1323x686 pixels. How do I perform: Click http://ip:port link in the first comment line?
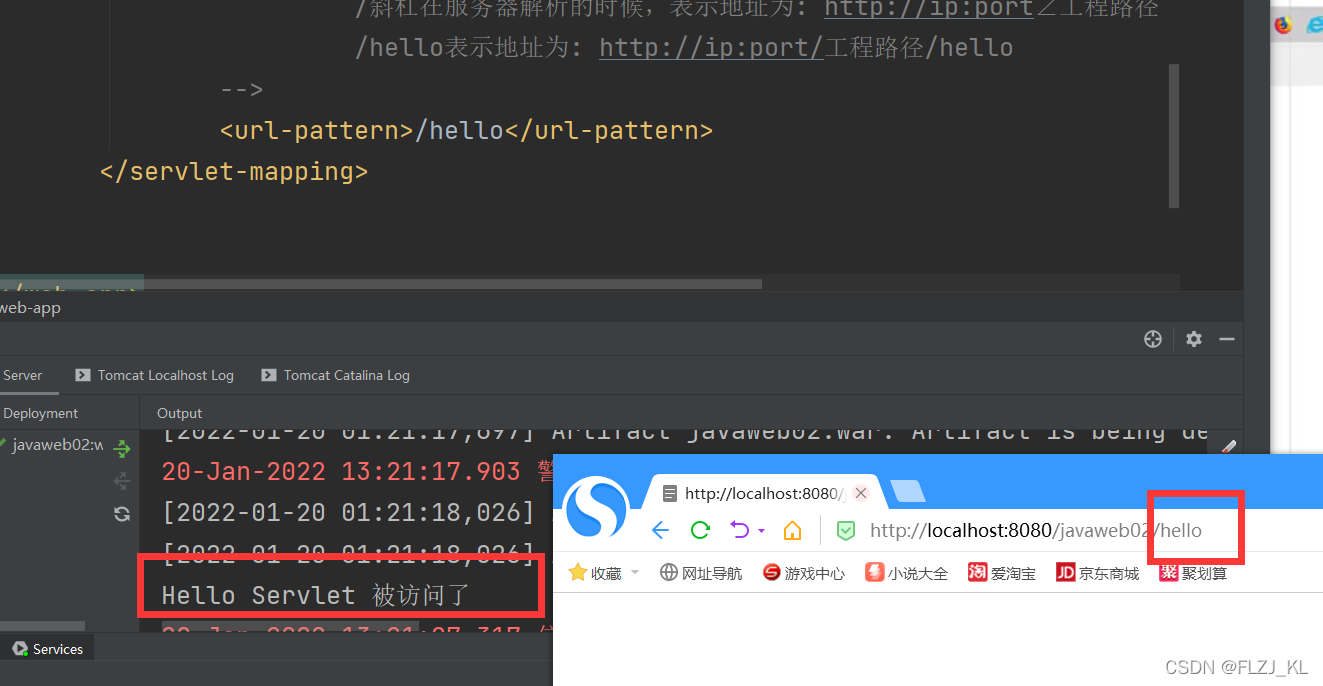(x=928, y=8)
